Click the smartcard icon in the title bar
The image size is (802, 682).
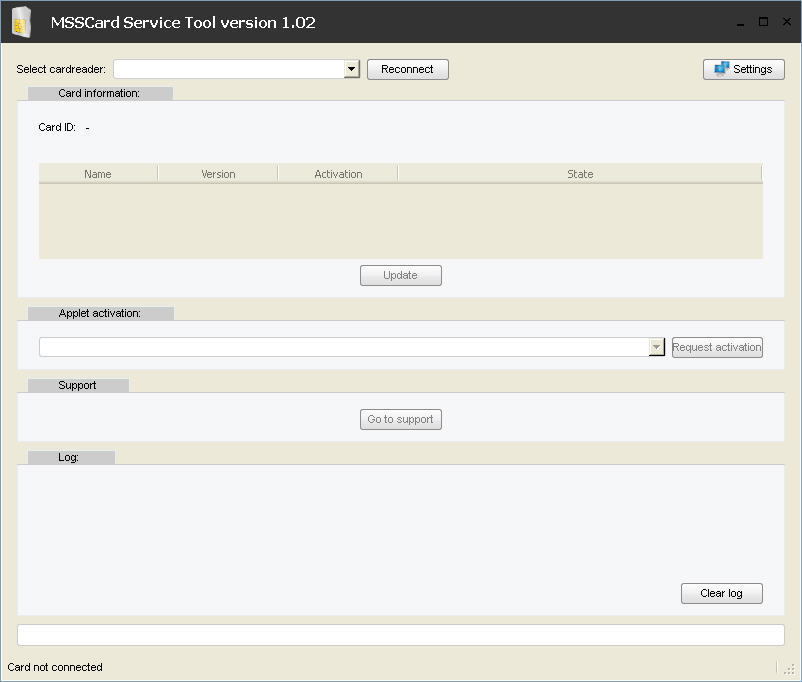[22, 21]
